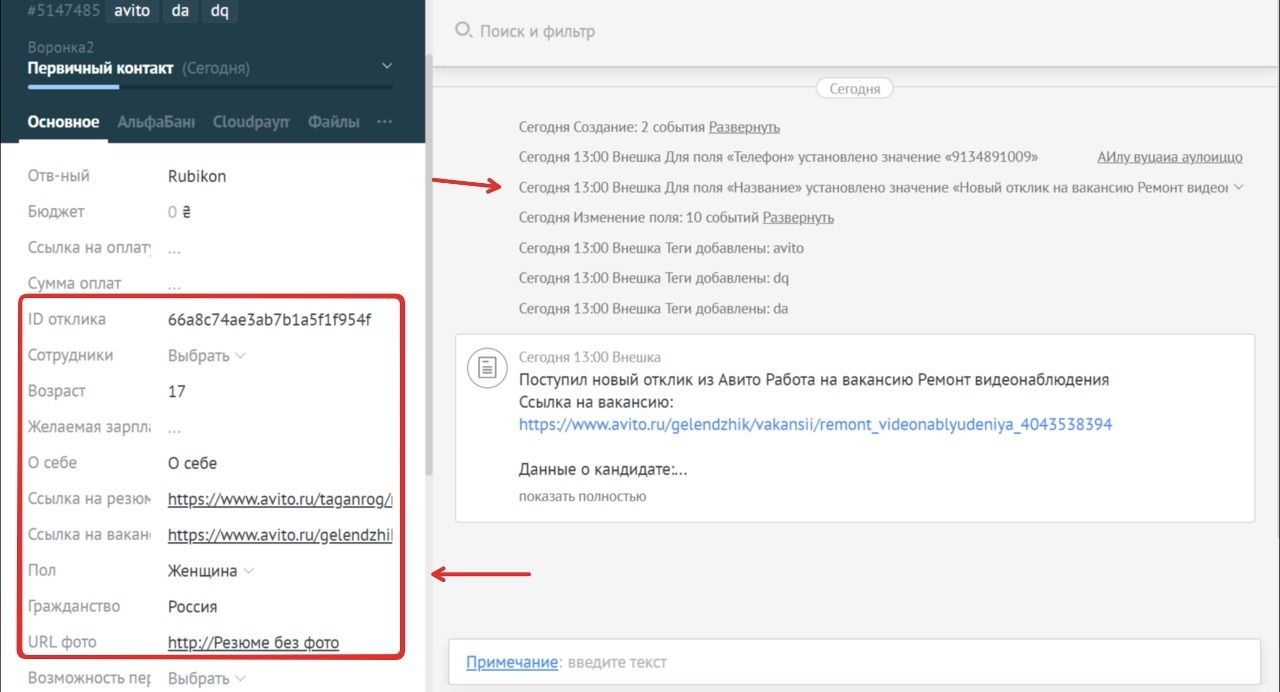Switch to the «Cloudpaym» tab
Screen dimensions: 1280x692
tap(250, 120)
